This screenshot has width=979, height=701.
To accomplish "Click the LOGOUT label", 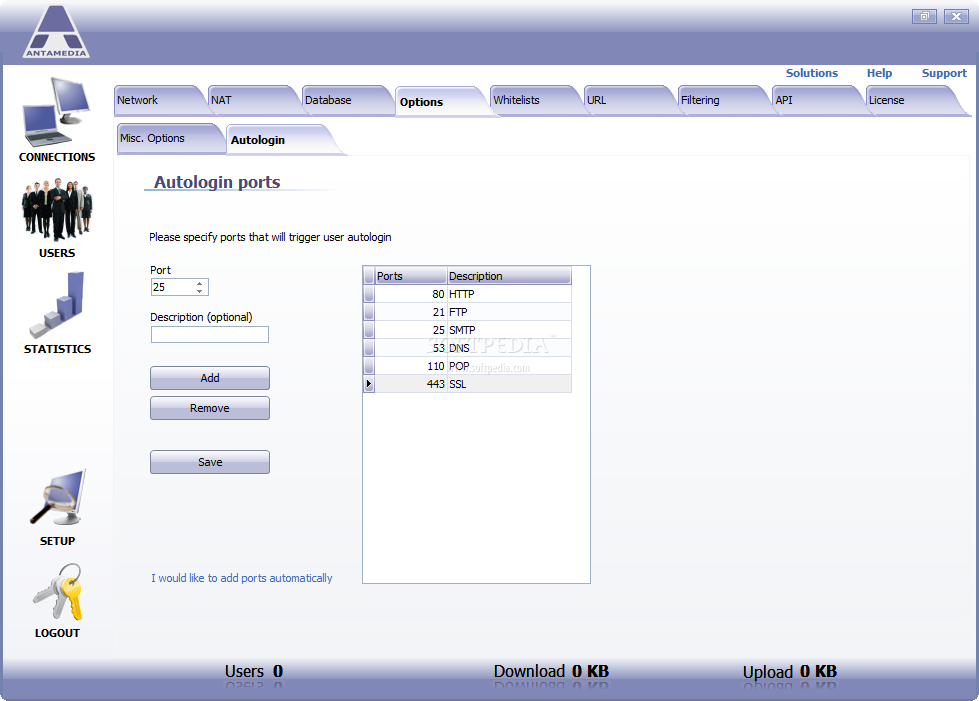I will pos(57,633).
